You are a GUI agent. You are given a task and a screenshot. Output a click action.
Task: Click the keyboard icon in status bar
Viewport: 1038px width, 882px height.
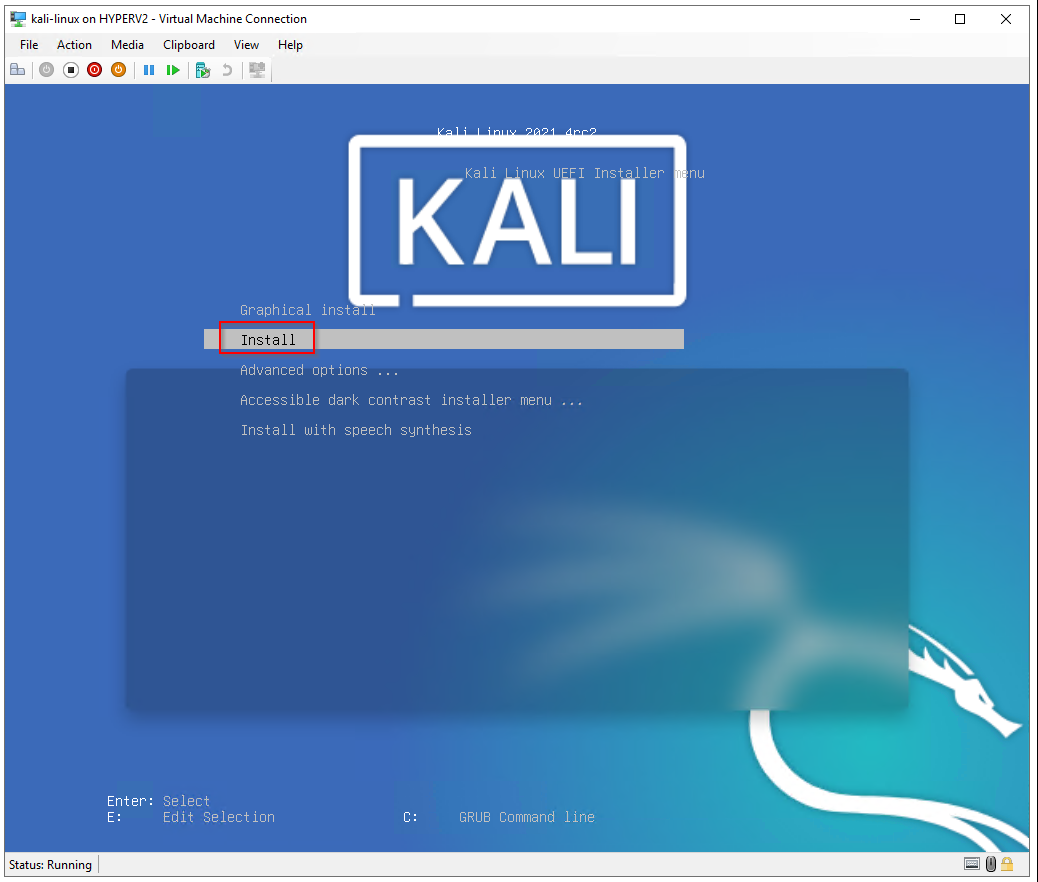click(972, 864)
